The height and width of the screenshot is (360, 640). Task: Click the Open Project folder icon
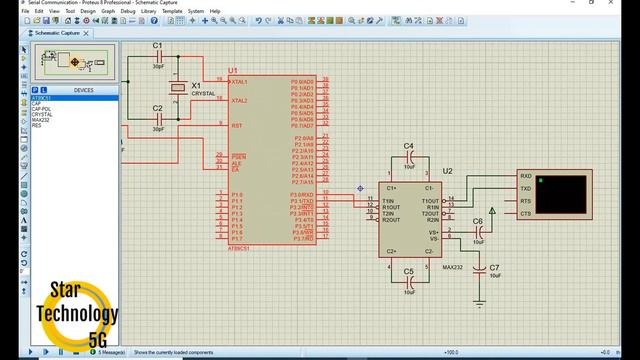tap(37, 20)
